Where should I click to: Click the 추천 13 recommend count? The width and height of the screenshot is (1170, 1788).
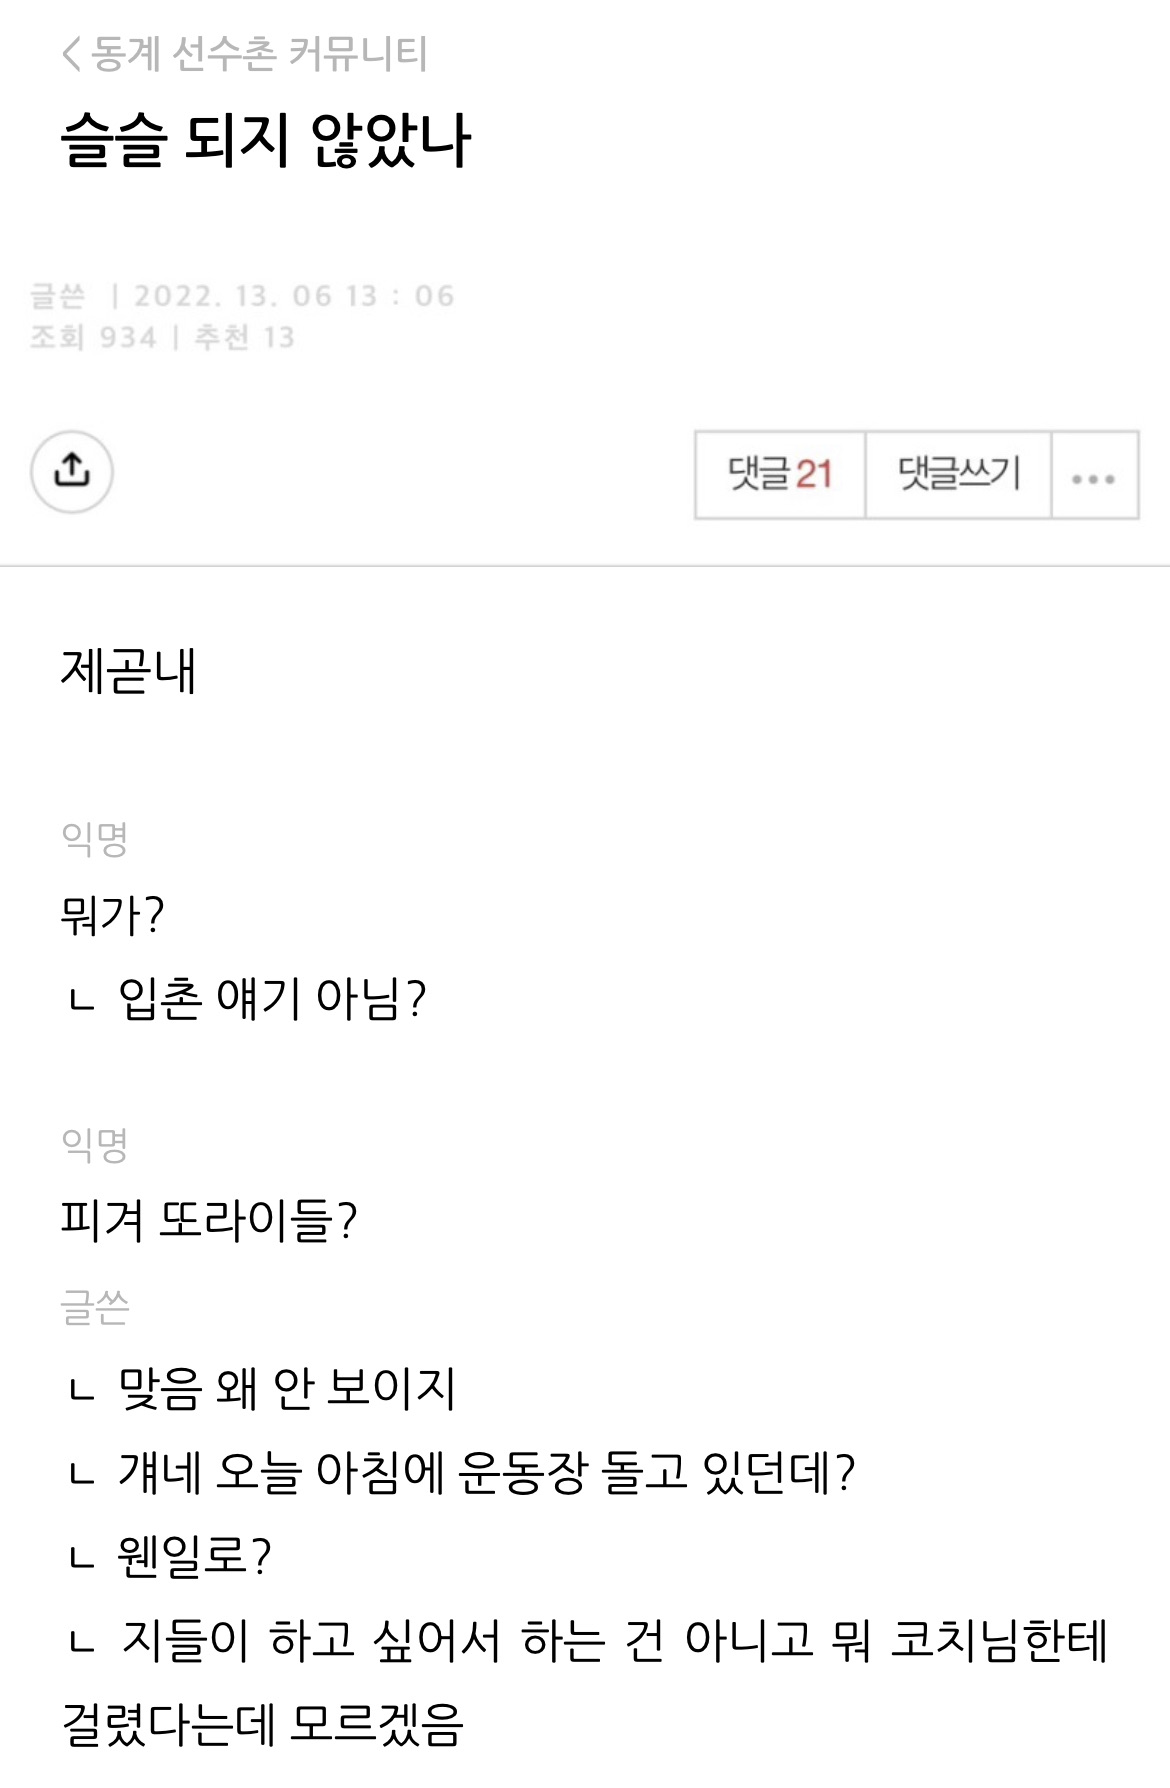pos(245,338)
